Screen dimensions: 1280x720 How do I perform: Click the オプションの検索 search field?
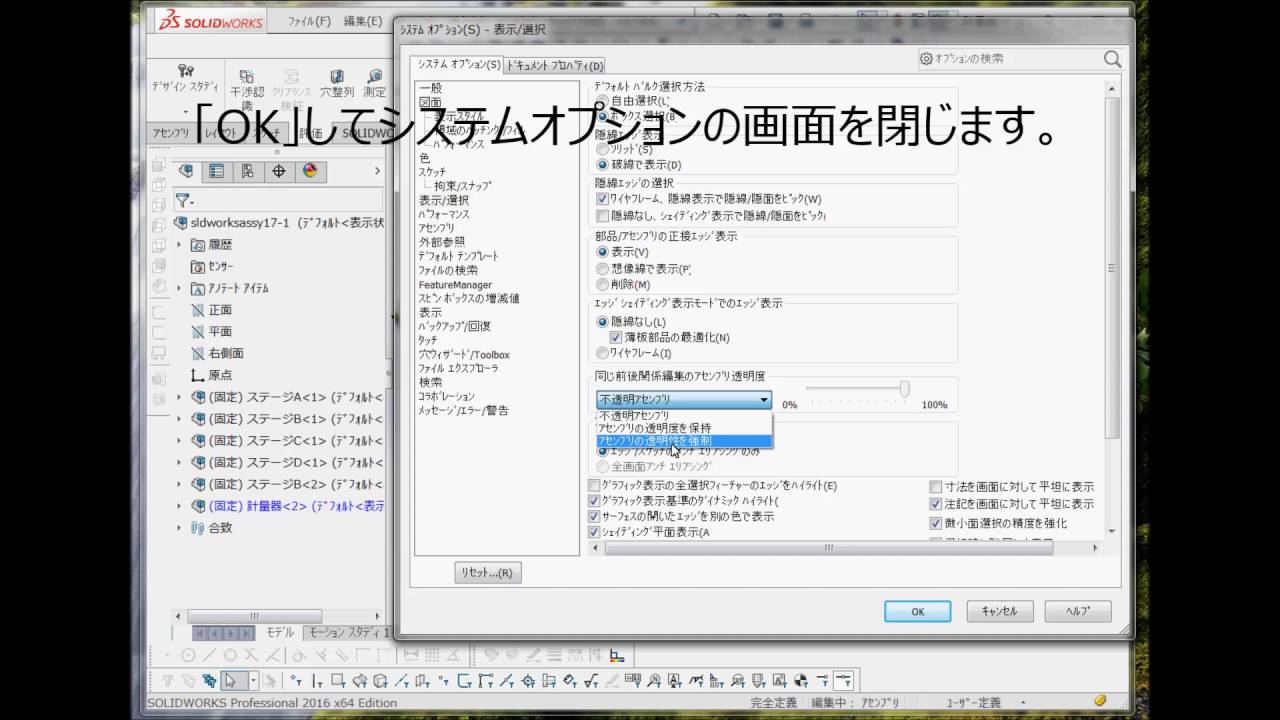(1010, 59)
